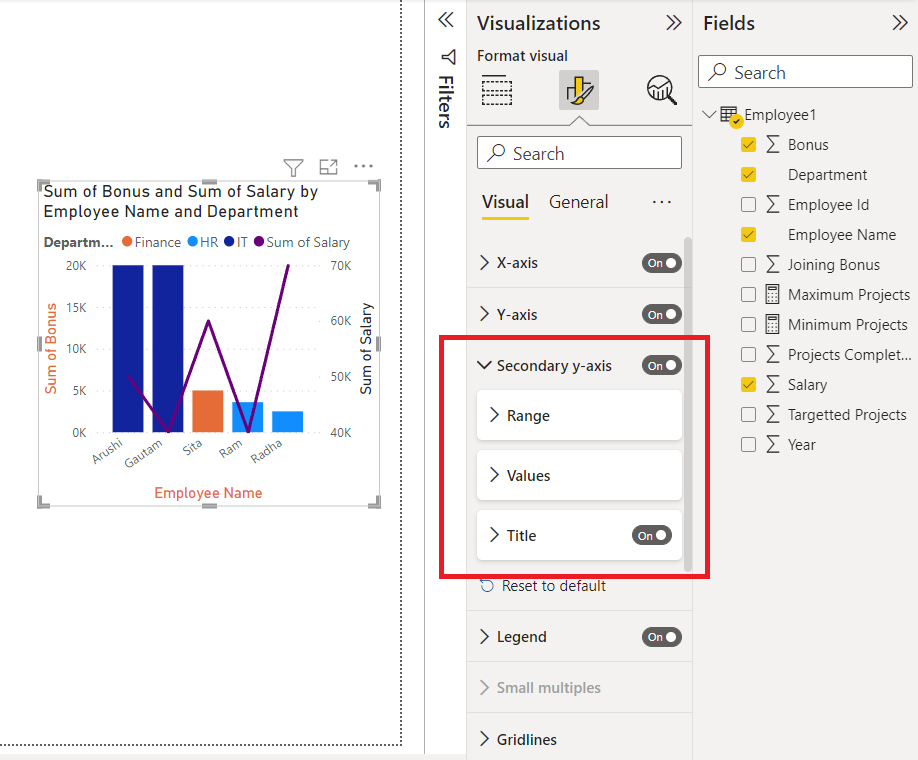
Task: Expand the Y-axis section
Action: (484, 314)
